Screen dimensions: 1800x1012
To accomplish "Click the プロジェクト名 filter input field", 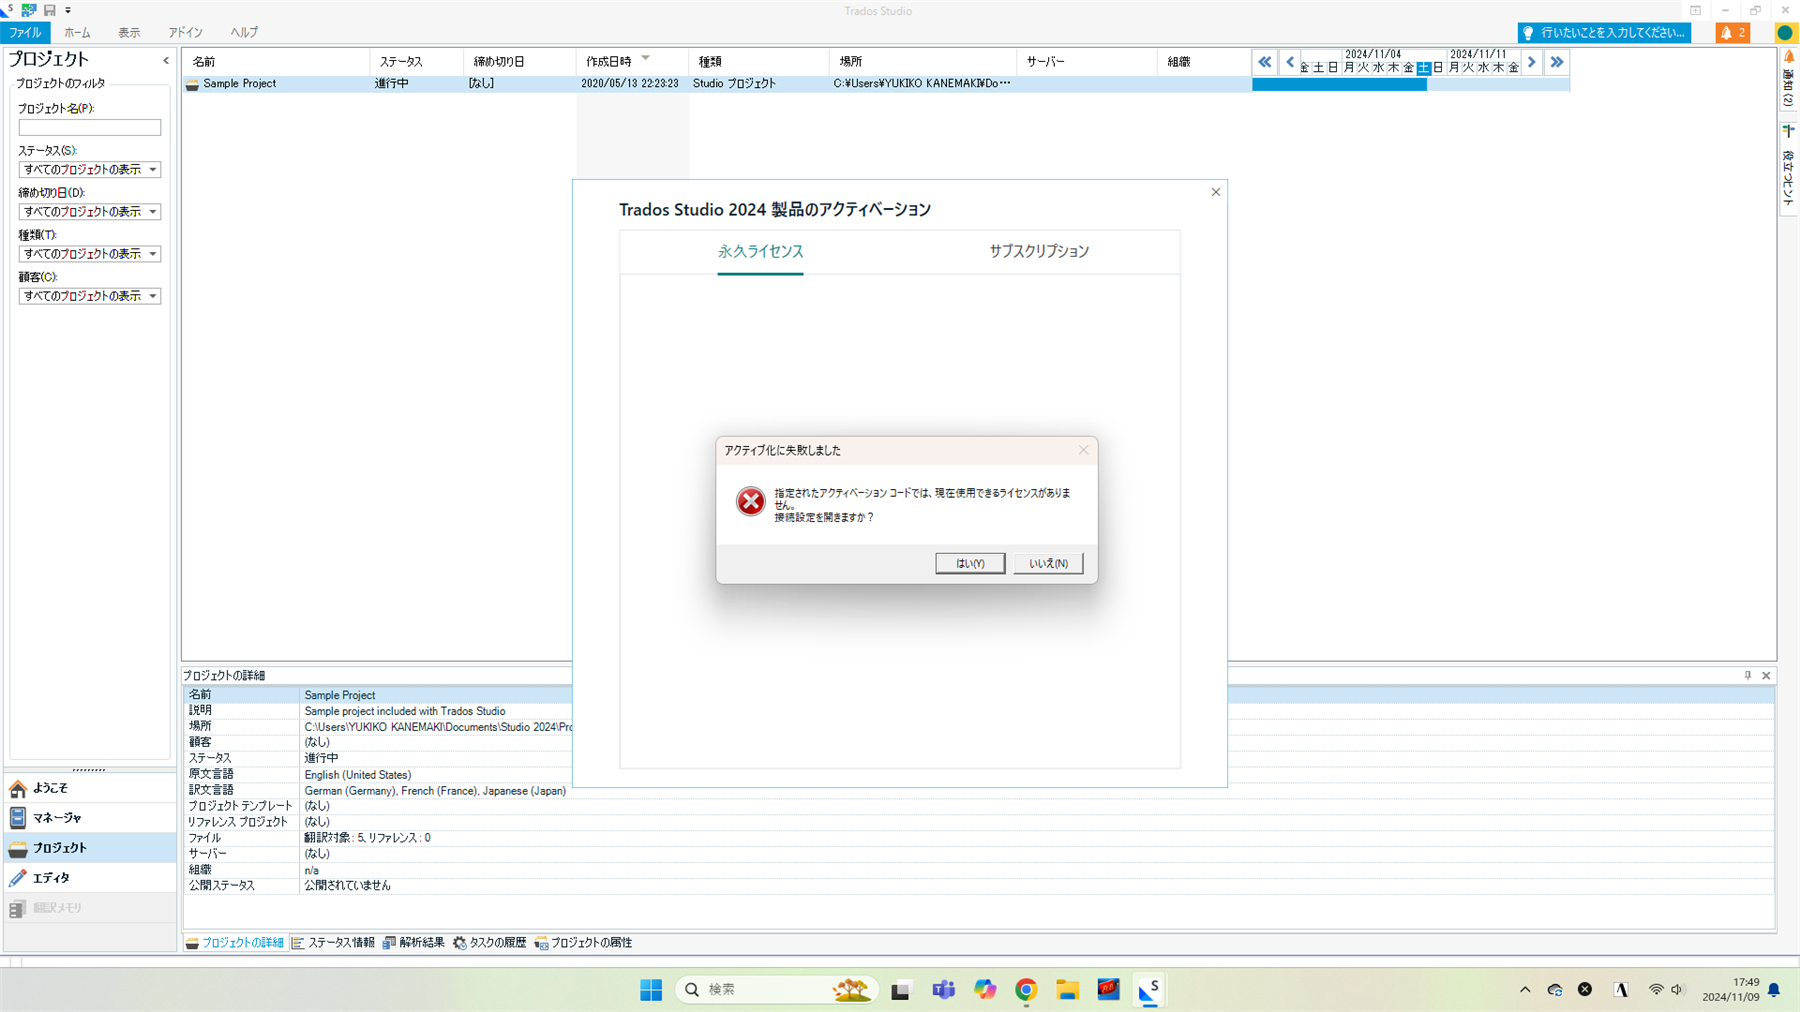I will coord(89,127).
